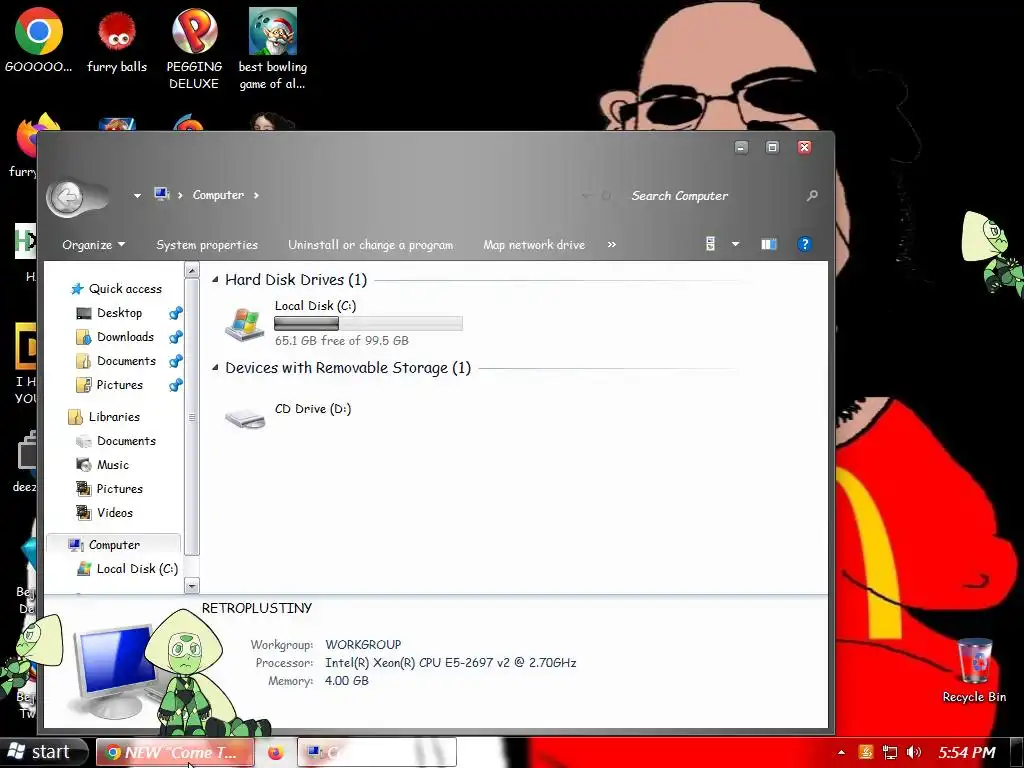The height and width of the screenshot is (768, 1024).
Task: Click arrow before Computer in breadcrumb
Action: click(180, 195)
